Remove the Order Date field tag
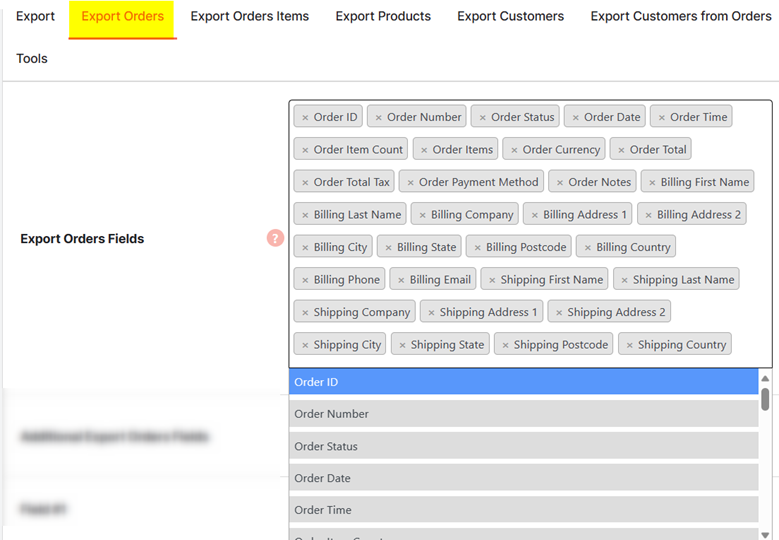Viewport: 779px width, 540px height. coord(575,118)
